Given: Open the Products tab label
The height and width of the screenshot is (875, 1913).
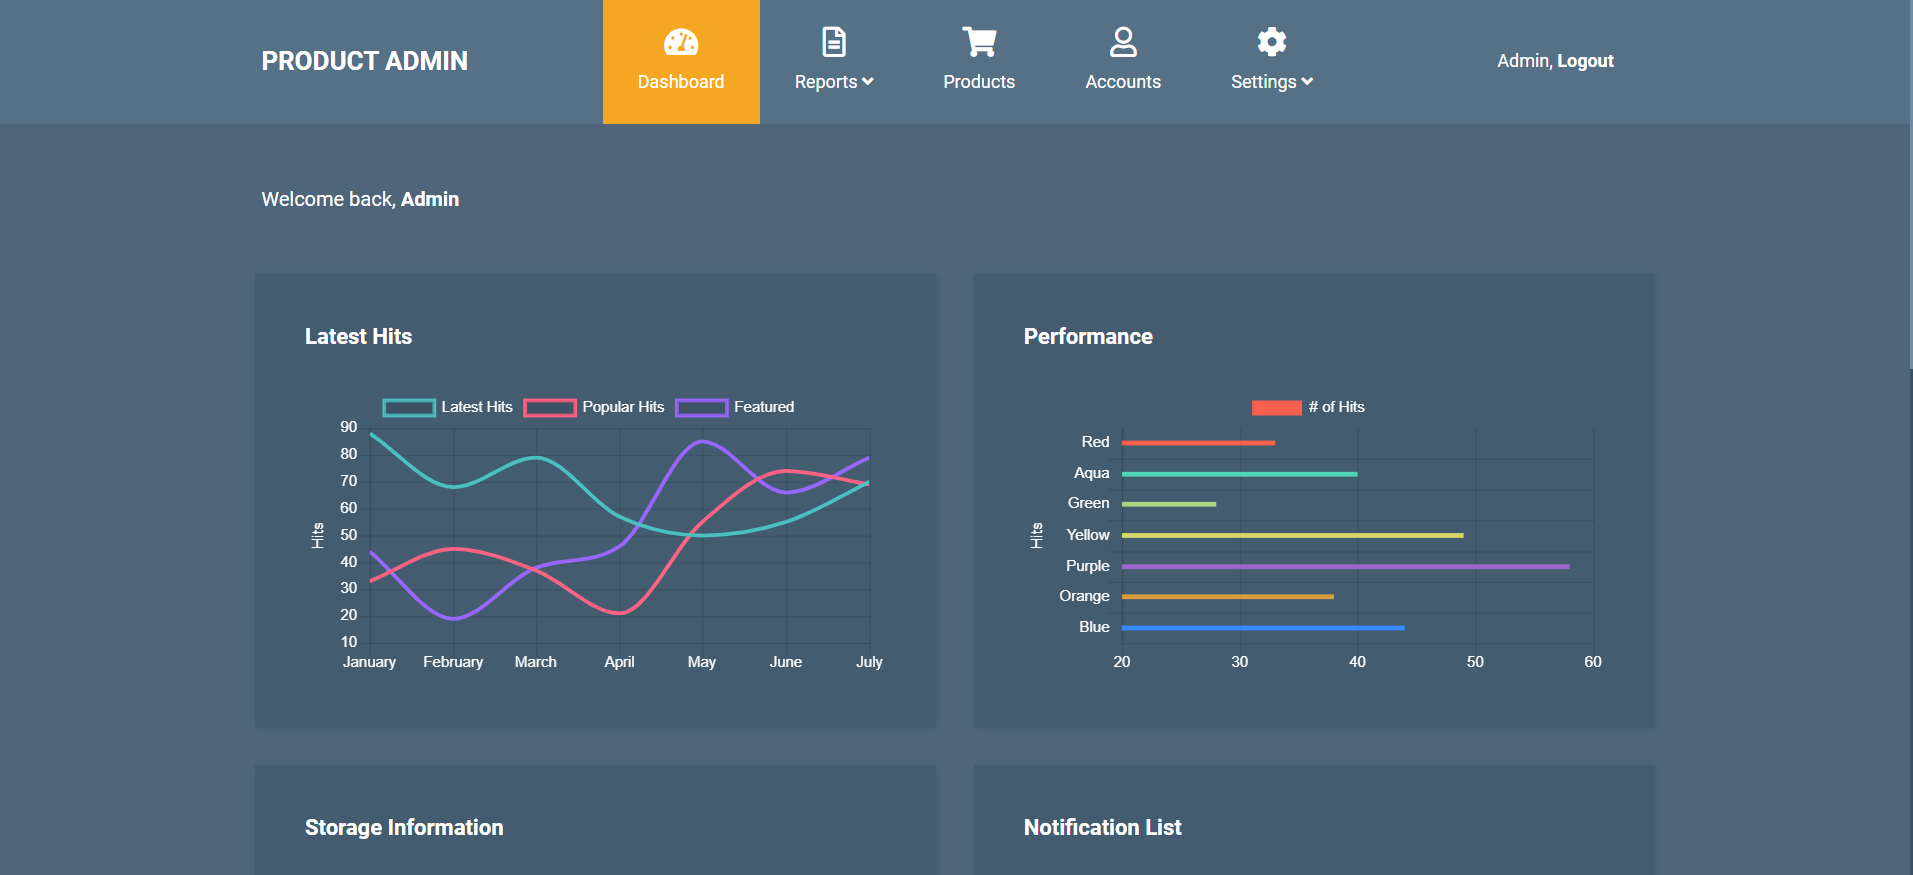Looking at the screenshot, I should tap(979, 82).
